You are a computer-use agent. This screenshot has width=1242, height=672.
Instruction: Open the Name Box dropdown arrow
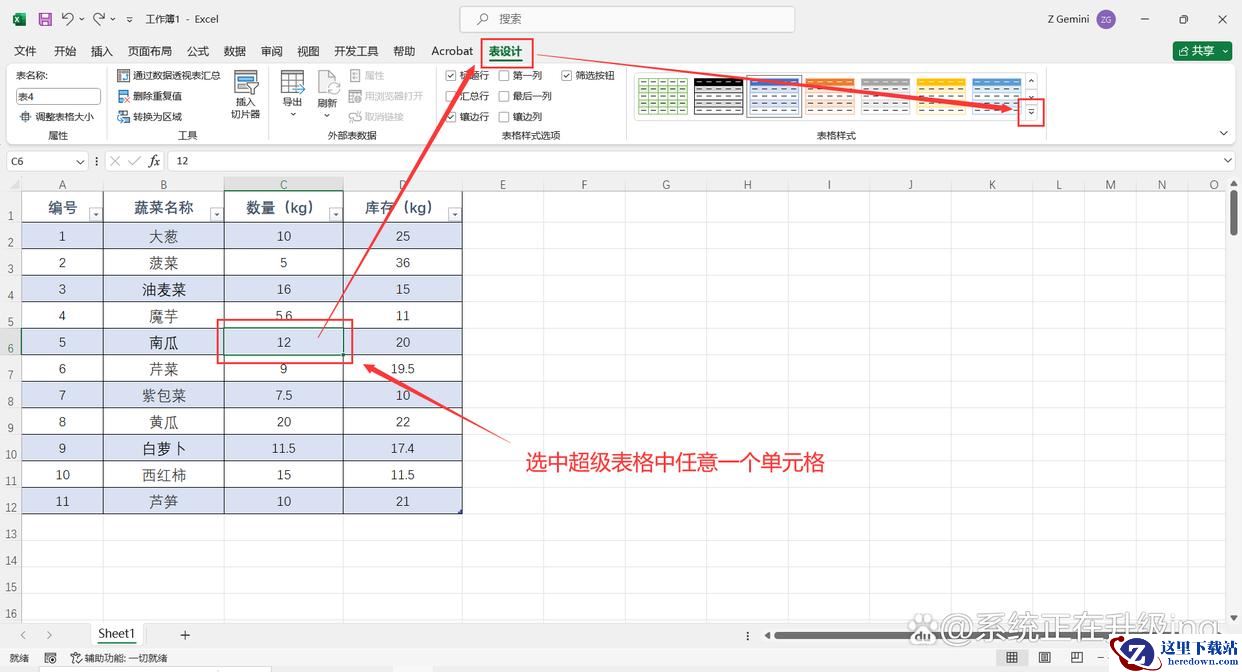point(81,161)
